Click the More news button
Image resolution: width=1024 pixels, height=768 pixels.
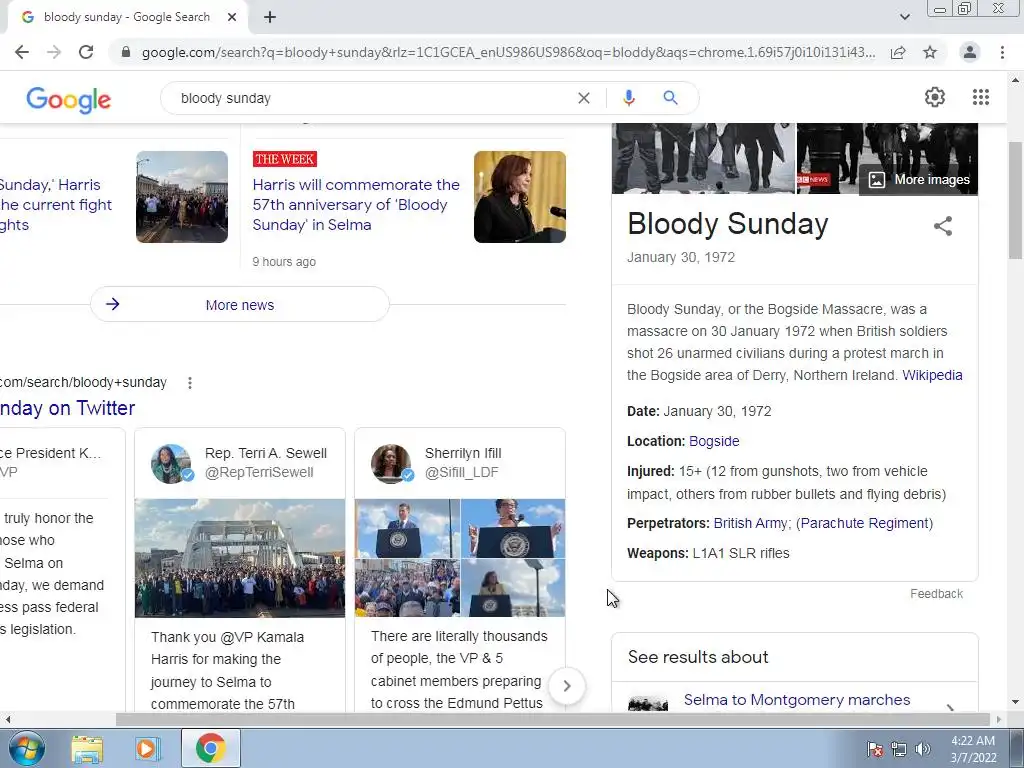pos(240,304)
